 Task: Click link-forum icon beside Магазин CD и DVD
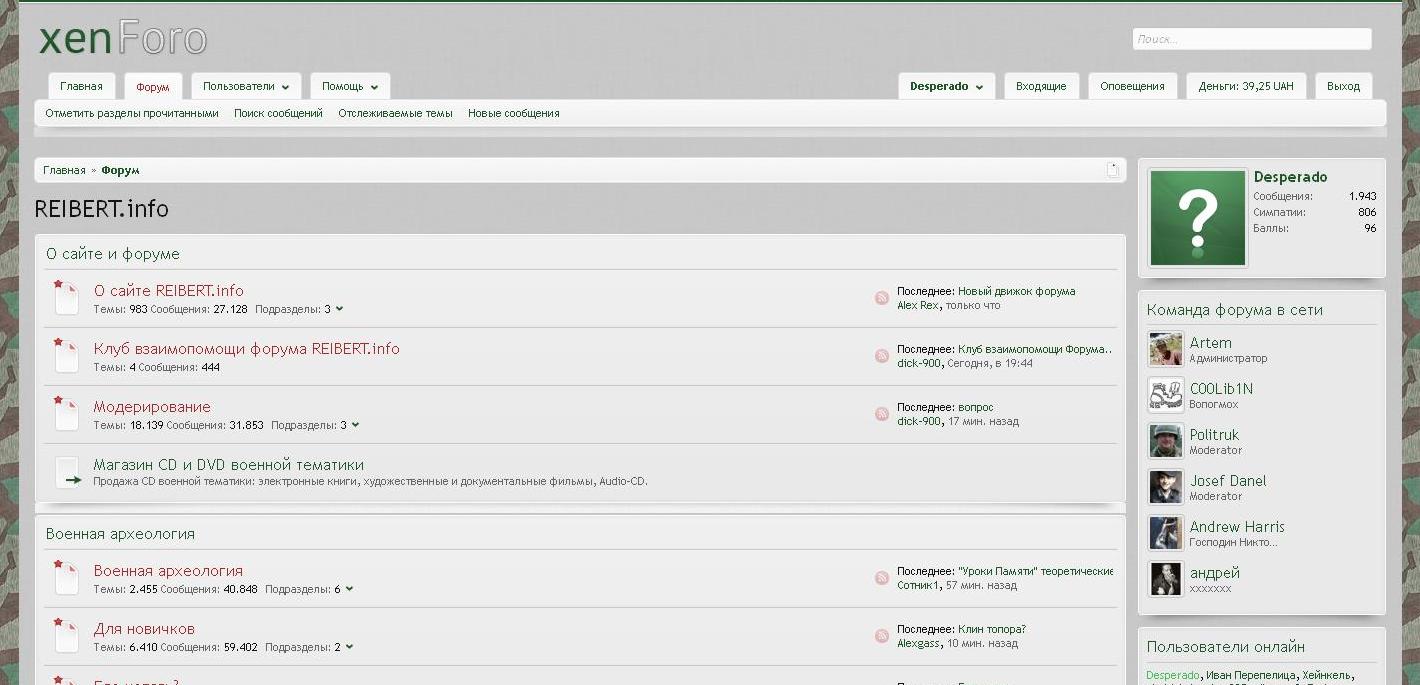(66, 472)
